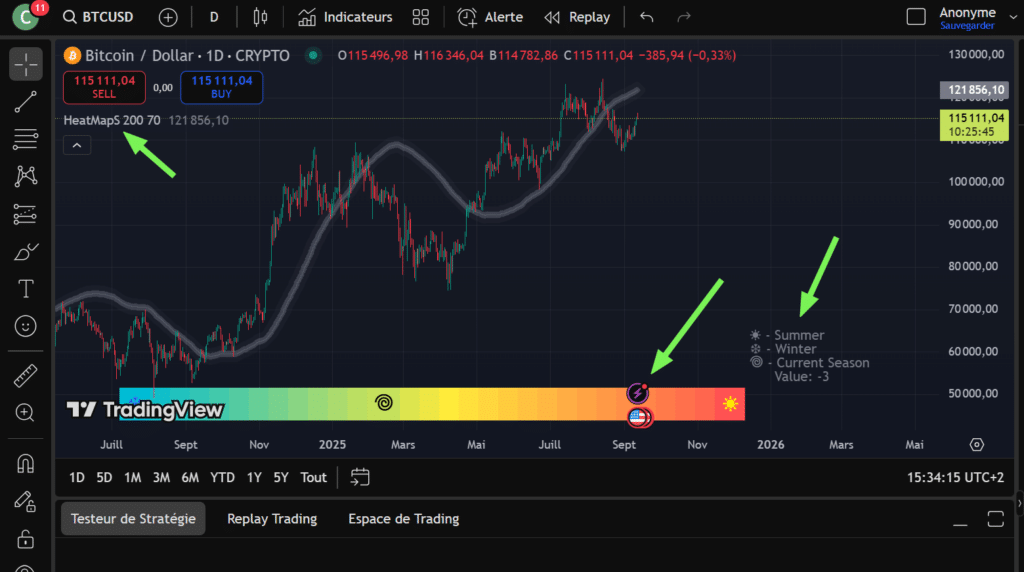The image size is (1024, 572).
Task: Activate the zoom in tool
Action: tap(25, 413)
